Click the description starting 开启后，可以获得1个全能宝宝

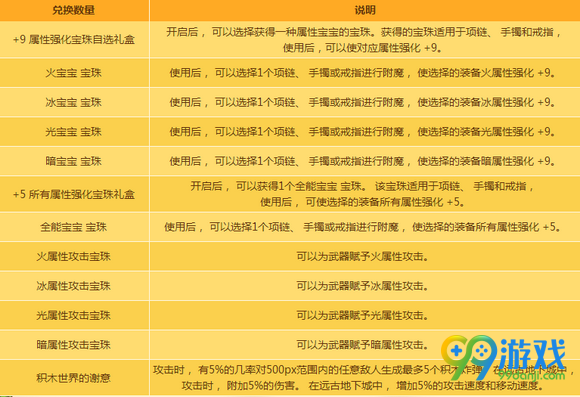tap(362, 194)
